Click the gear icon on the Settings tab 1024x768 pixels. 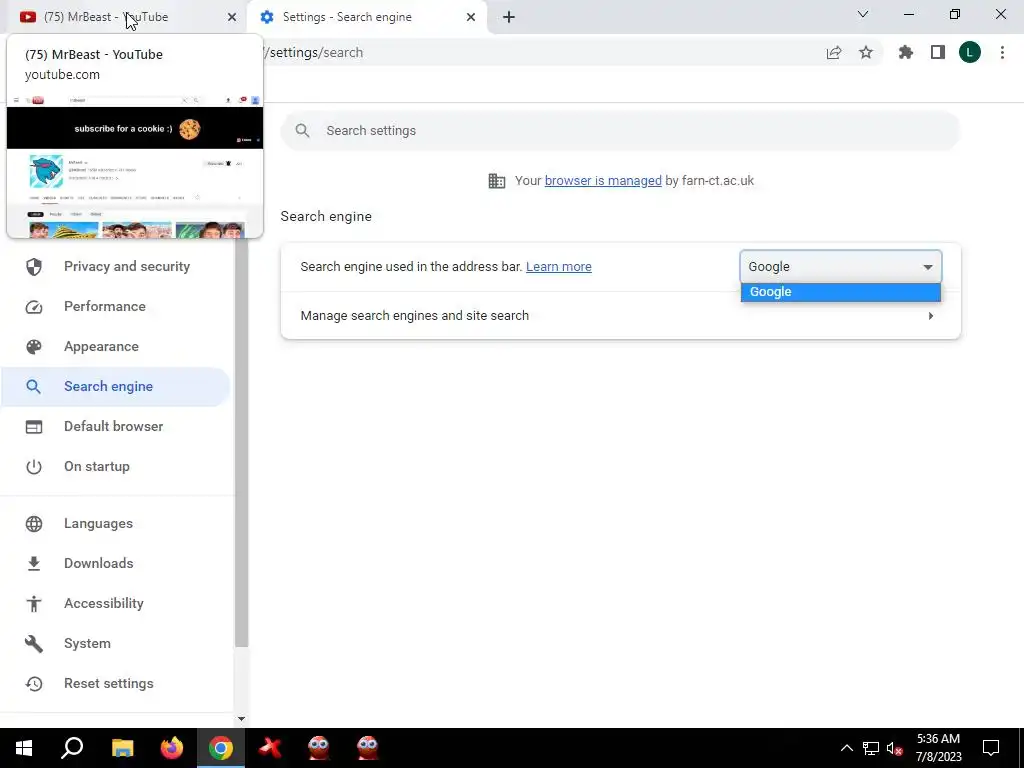point(266,17)
